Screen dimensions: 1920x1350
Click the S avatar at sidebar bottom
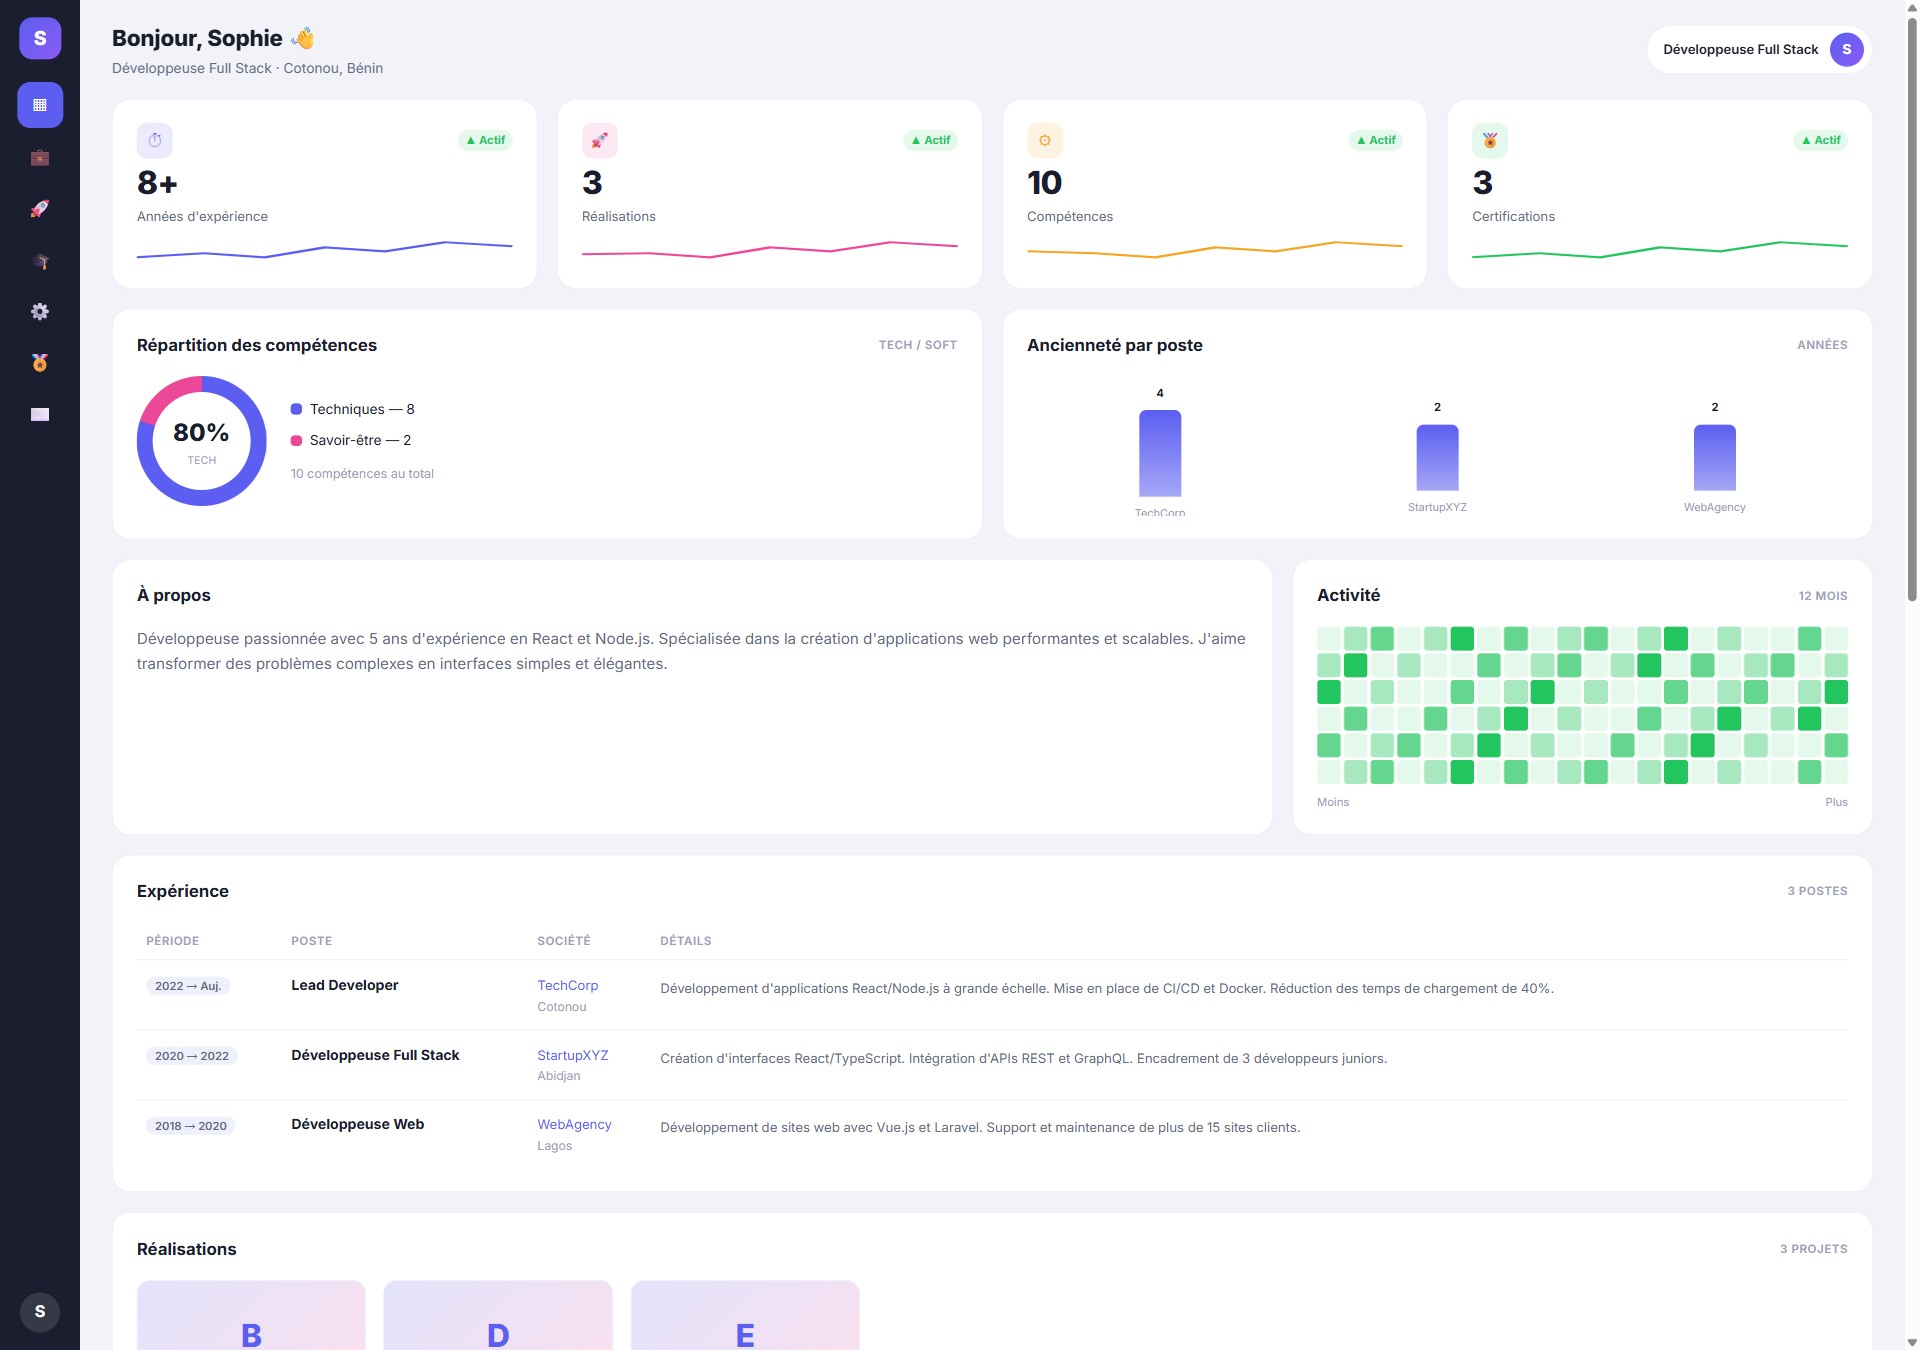[x=40, y=1311]
